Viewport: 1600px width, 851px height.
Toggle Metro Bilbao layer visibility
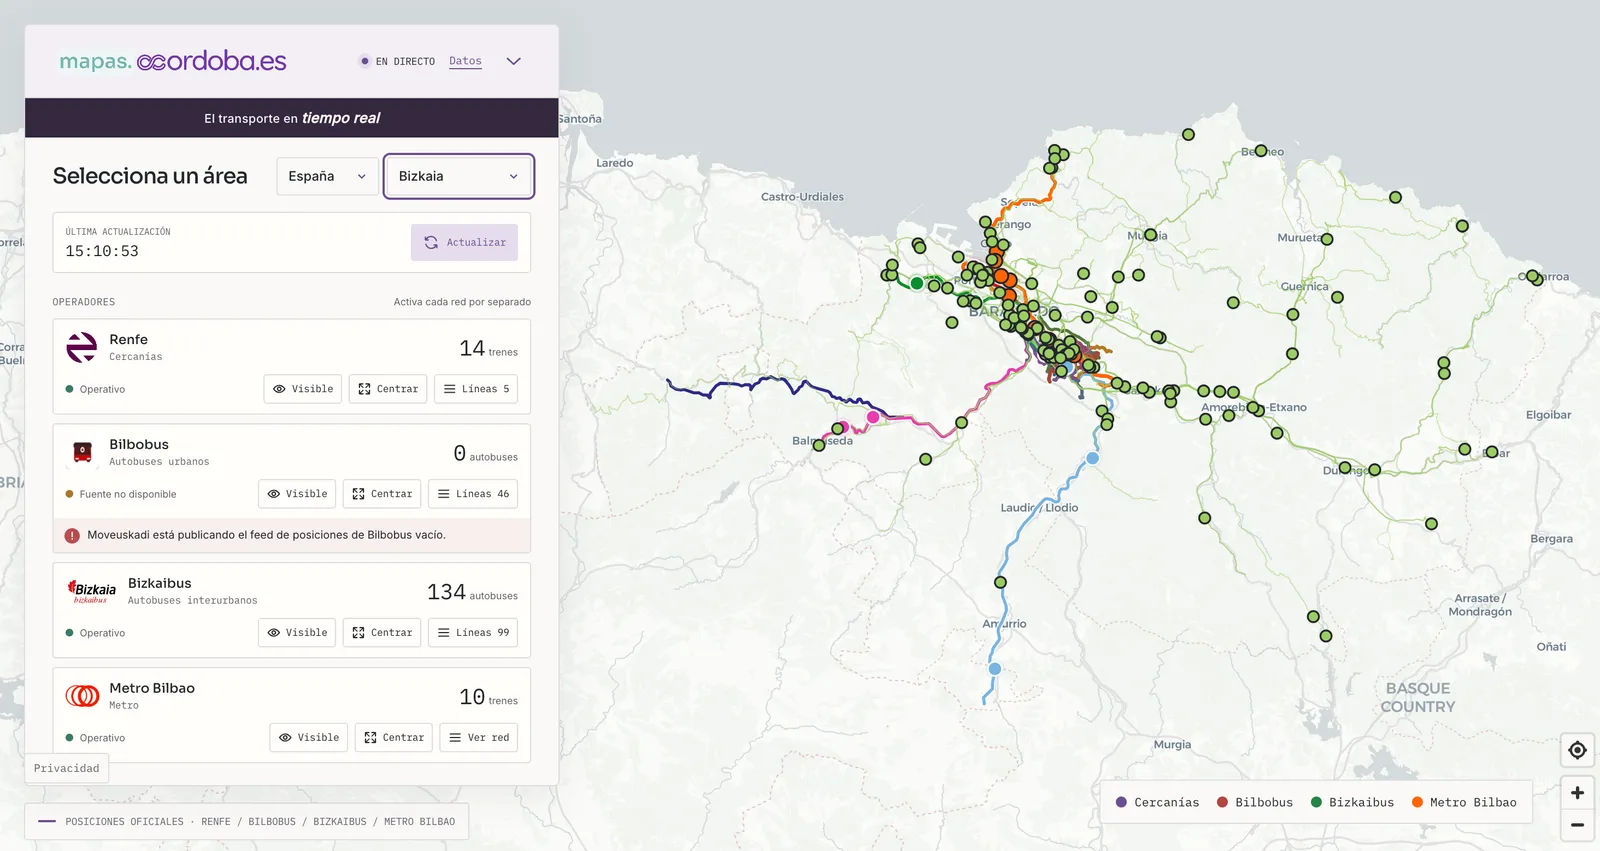click(x=309, y=738)
